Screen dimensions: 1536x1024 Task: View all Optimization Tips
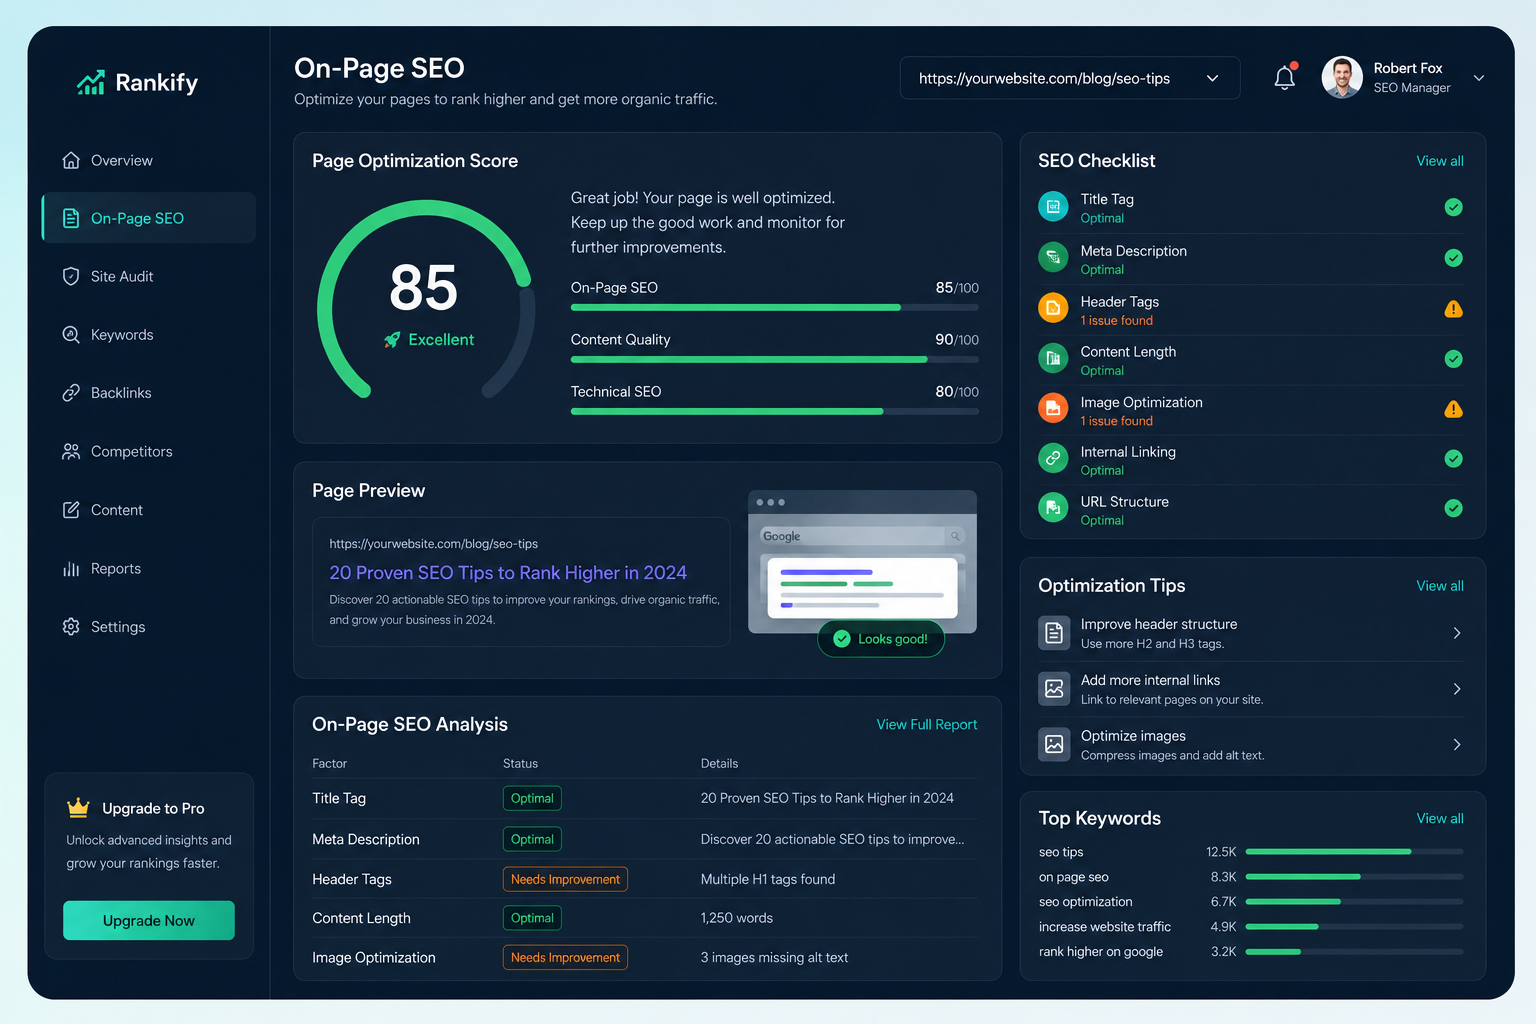click(1440, 586)
